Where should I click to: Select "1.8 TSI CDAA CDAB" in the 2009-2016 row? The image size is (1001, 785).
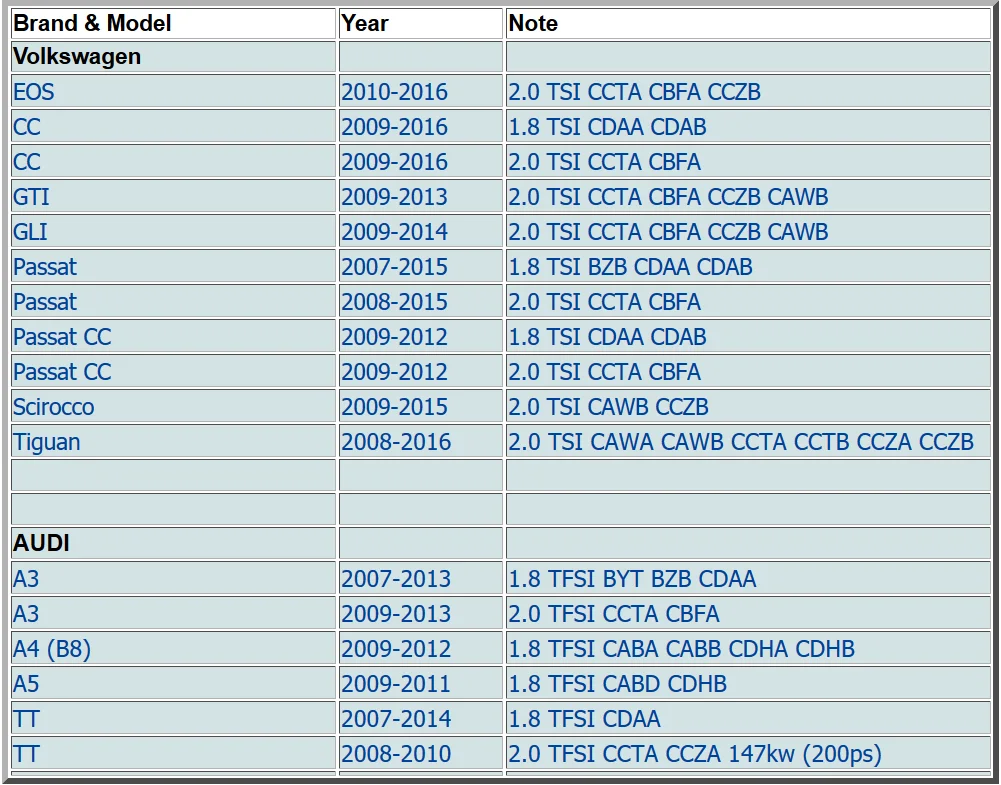click(607, 127)
